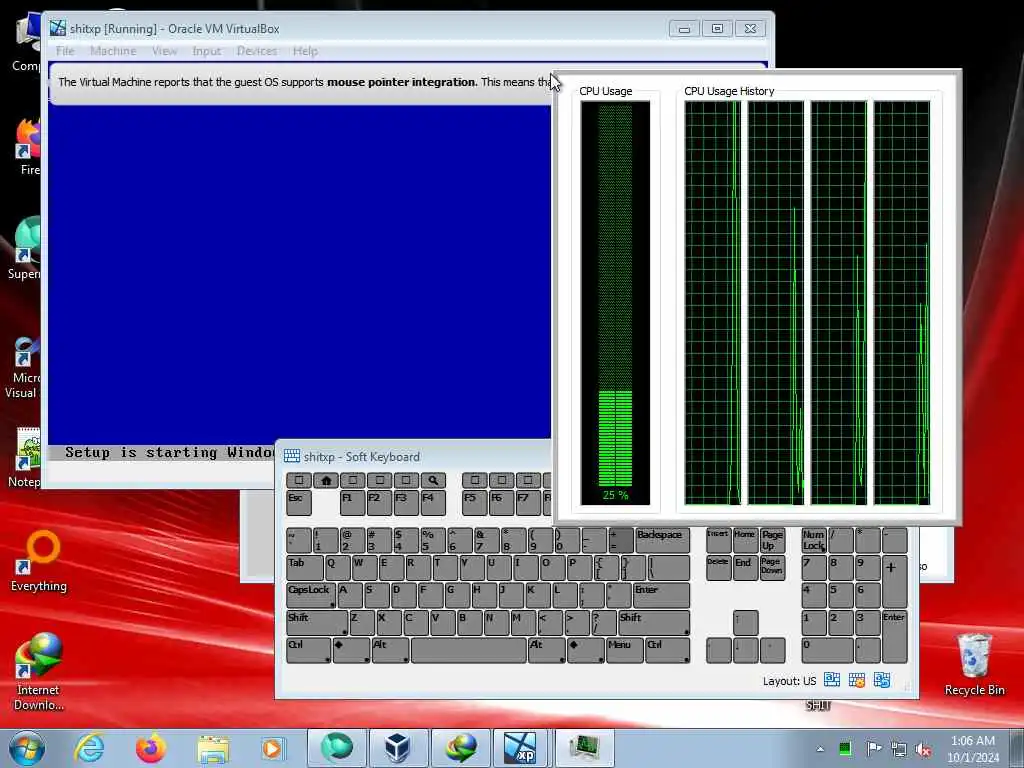Open the Input menu in VirtualBox
This screenshot has height=768, width=1024.
(x=206, y=51)
